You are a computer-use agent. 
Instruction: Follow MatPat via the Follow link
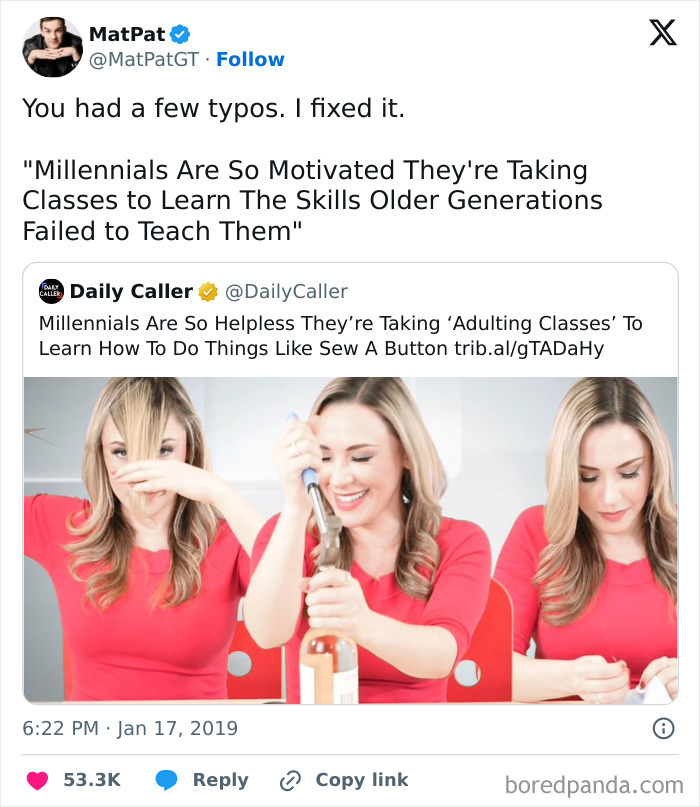250,60
